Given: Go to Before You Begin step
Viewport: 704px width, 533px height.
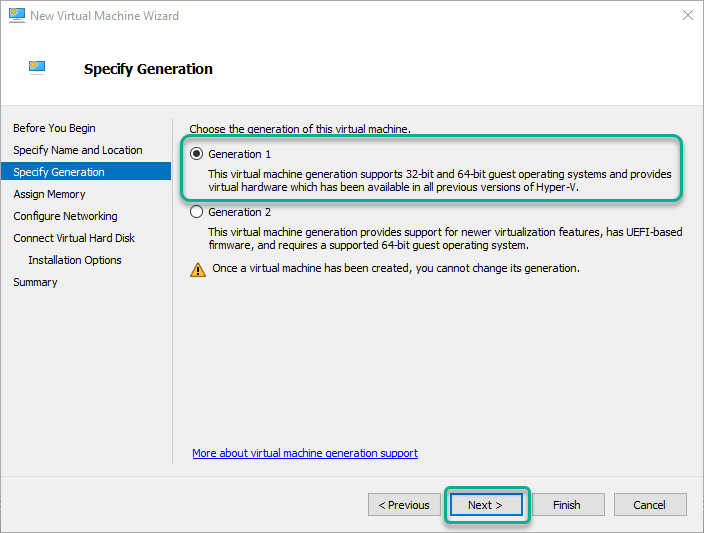Looking at the screenshot, I should click(54, 128).
